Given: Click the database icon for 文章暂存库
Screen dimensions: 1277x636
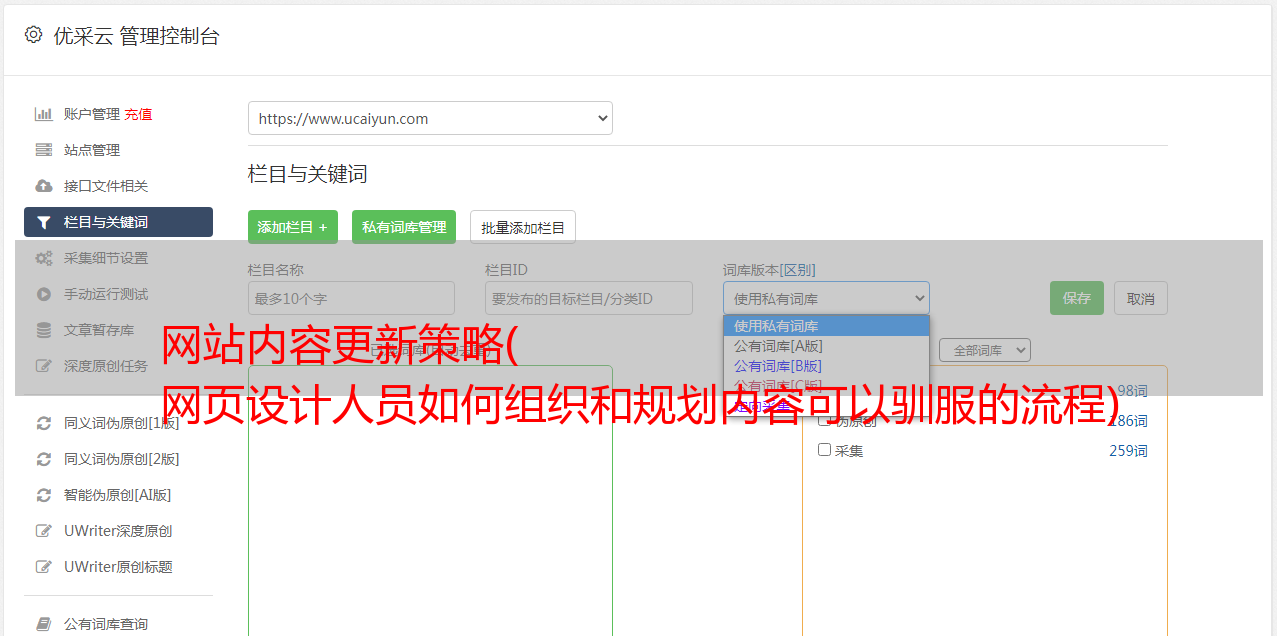Looking at the screenshot, I should coord(43,330).
